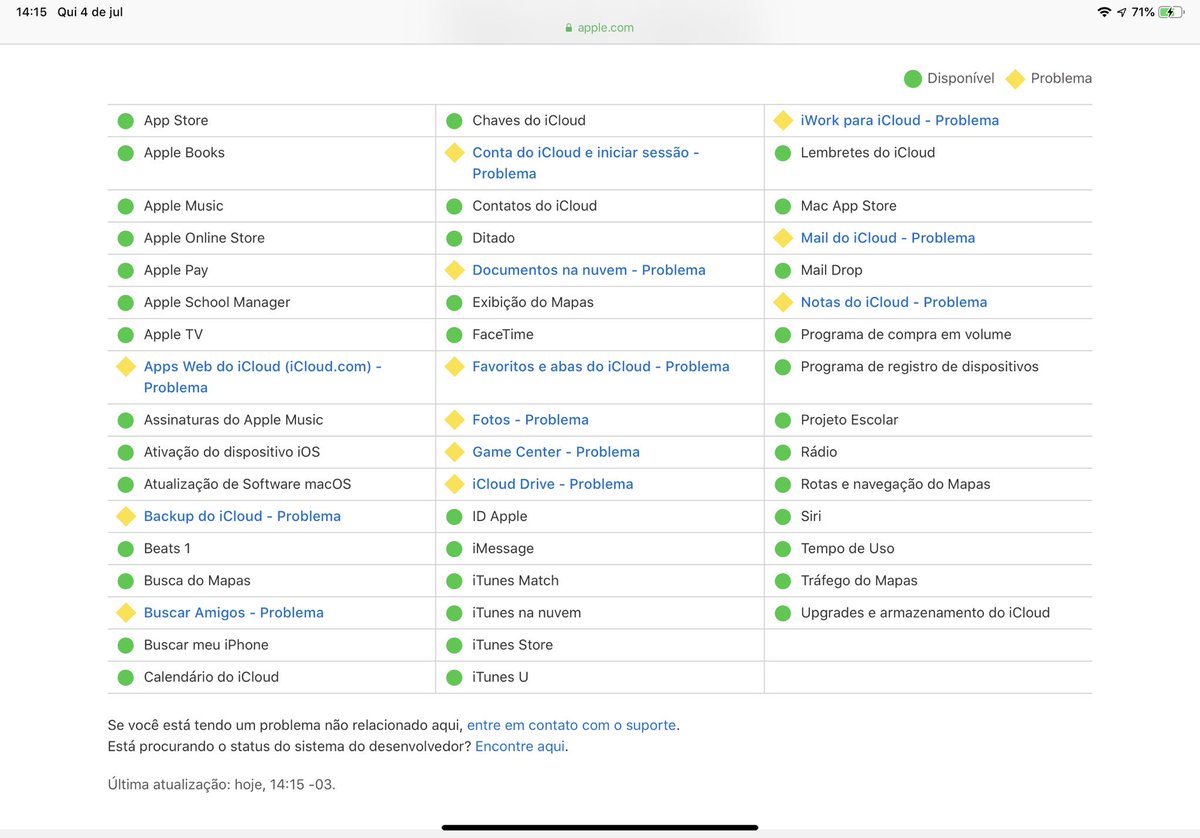Open Favoritos e abas do iCloud link
The width and height of the screenshot is (1200, 838).
[x=601, y=366]
